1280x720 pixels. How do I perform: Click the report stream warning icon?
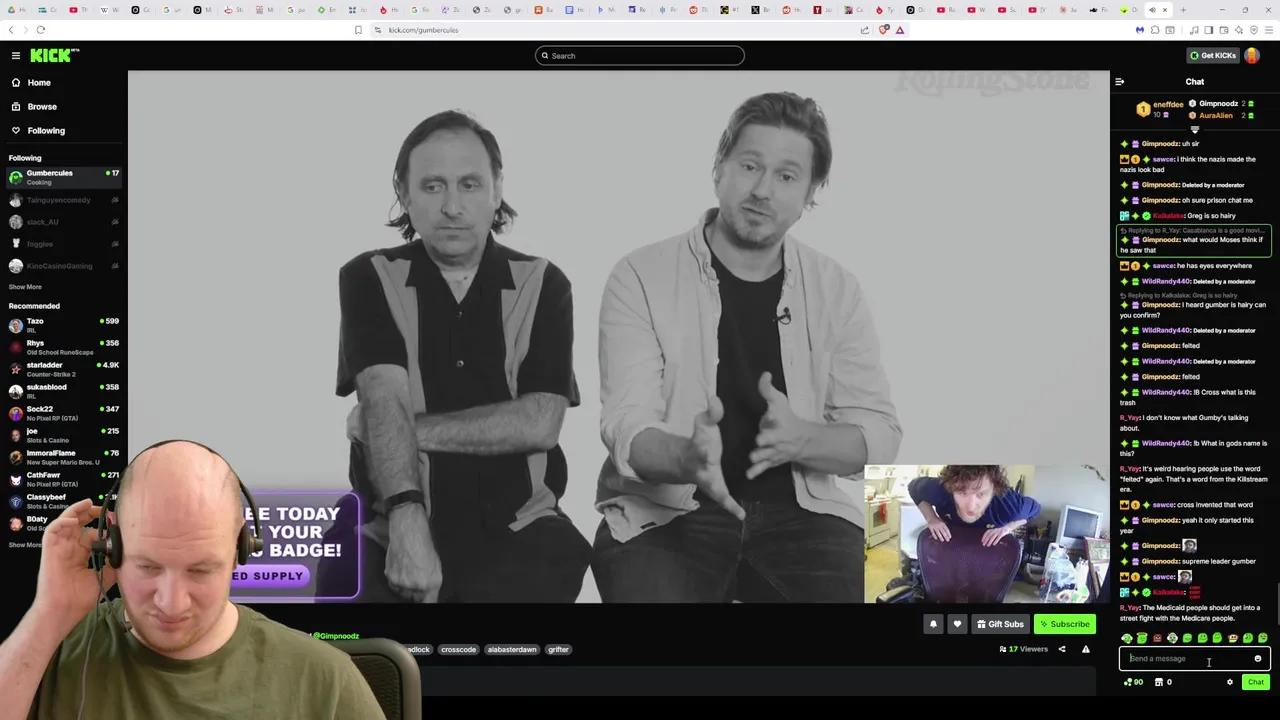tap(1085, 650)
